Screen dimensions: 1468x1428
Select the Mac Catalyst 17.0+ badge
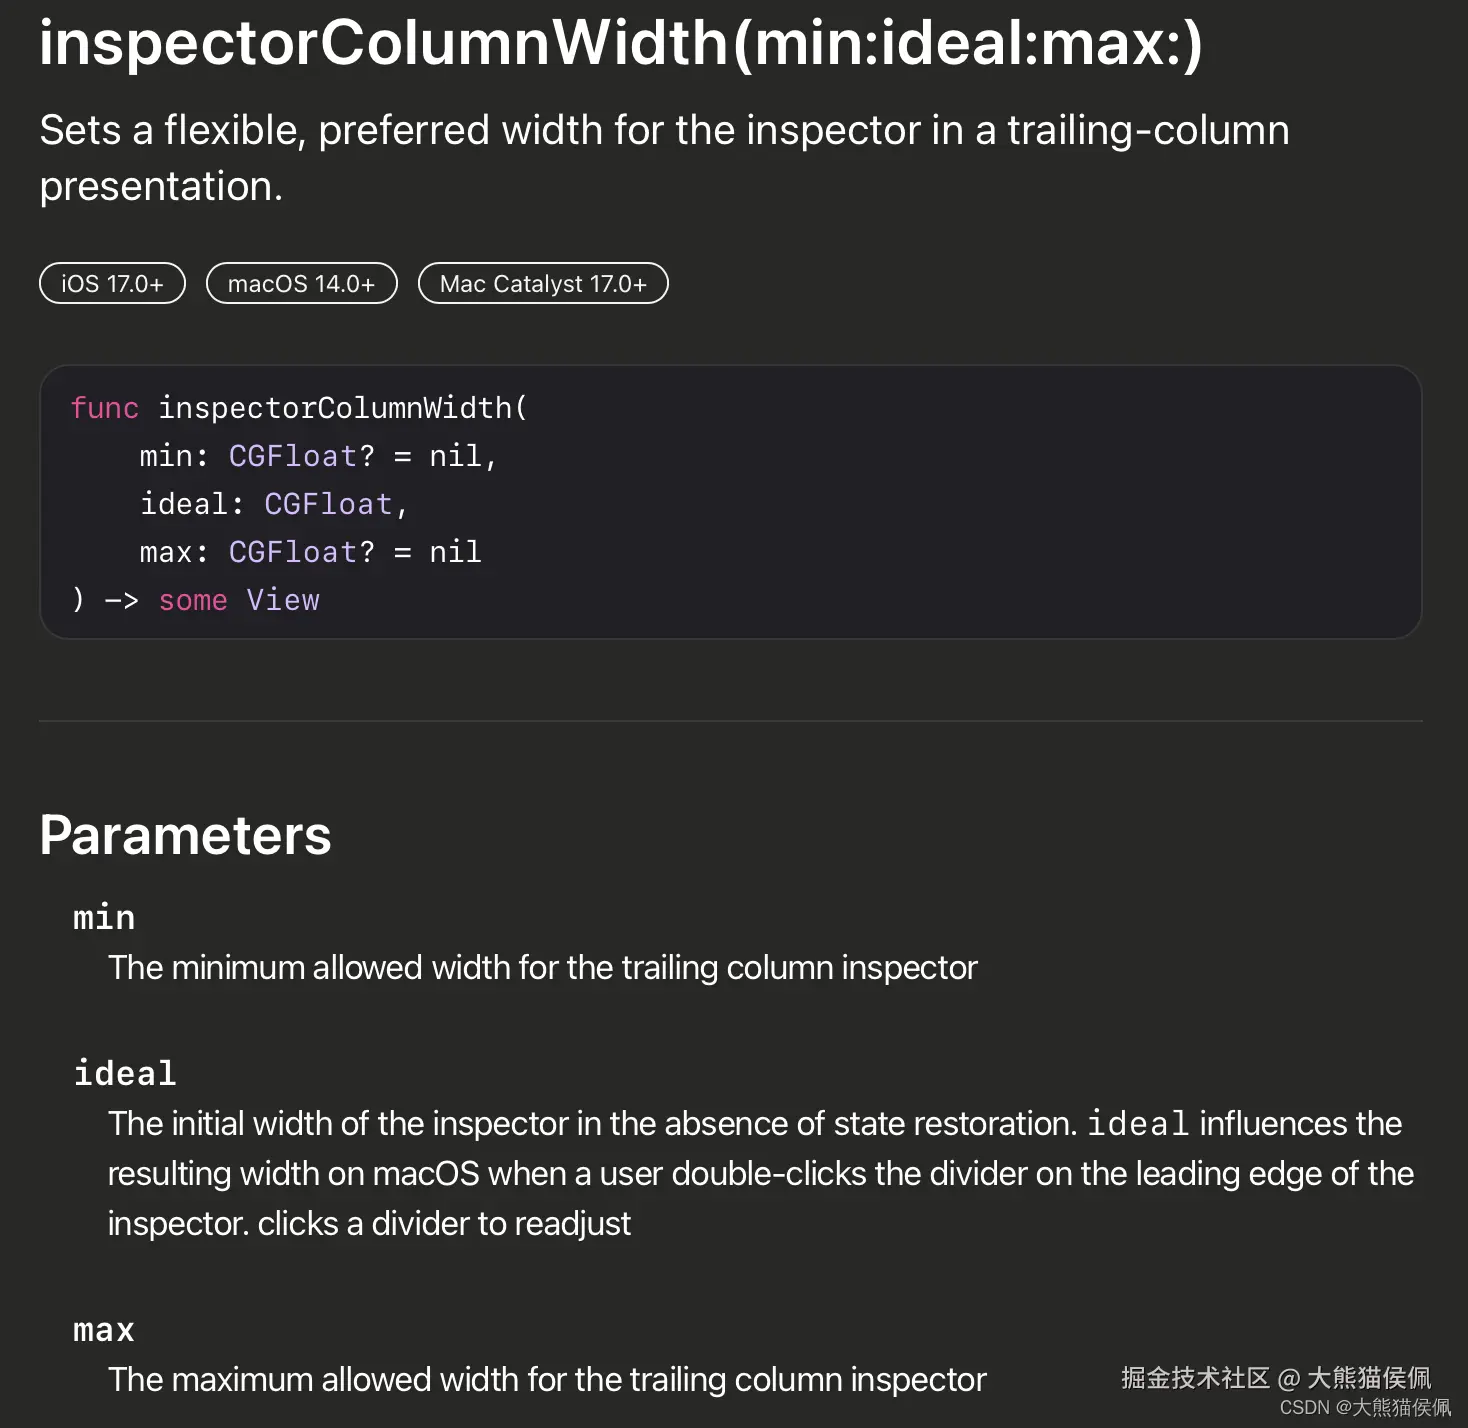click(542, 284)
